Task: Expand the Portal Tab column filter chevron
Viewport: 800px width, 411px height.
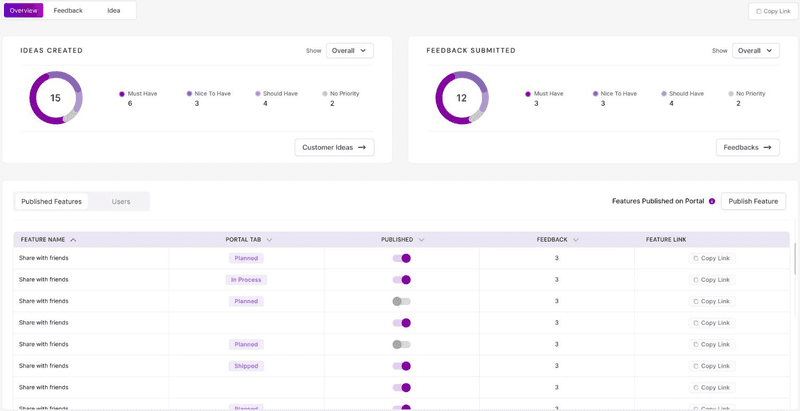Action: click(x=269, y=240)
